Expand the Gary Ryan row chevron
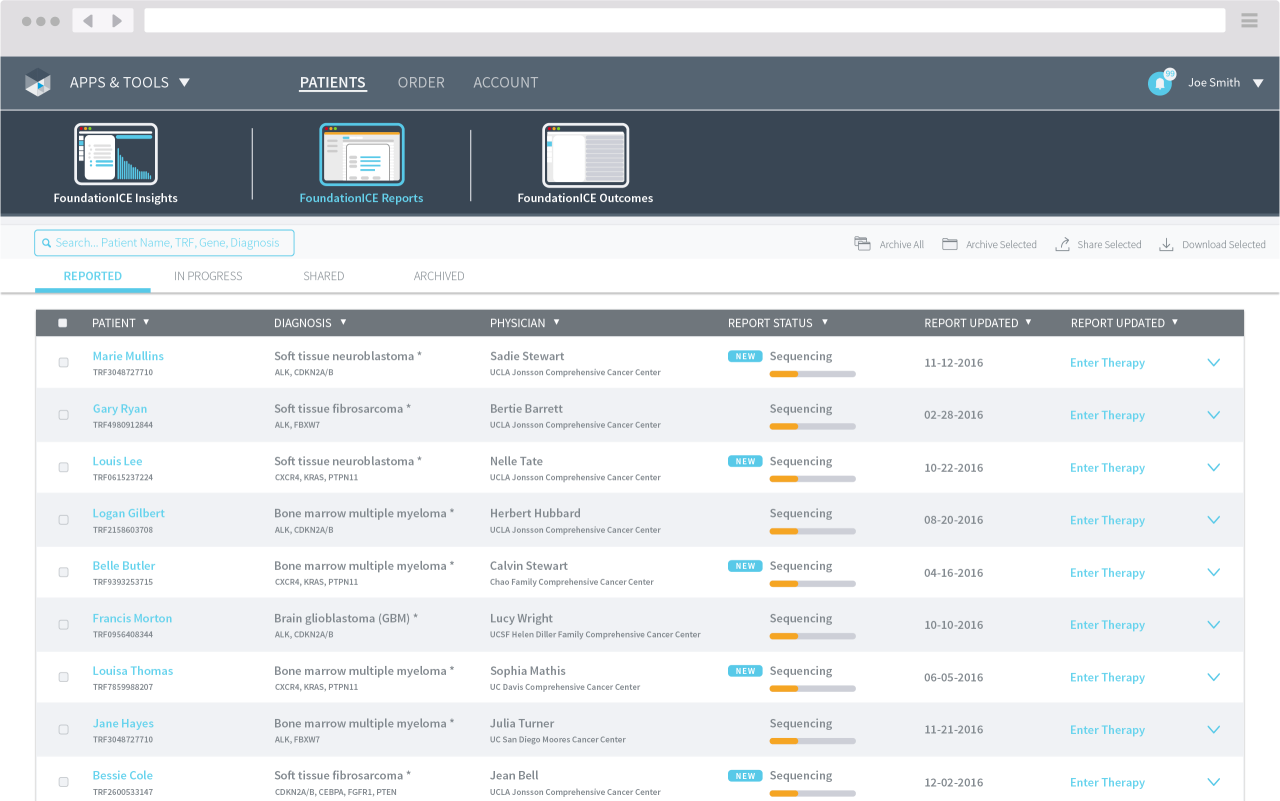 tap(1214, 415)
